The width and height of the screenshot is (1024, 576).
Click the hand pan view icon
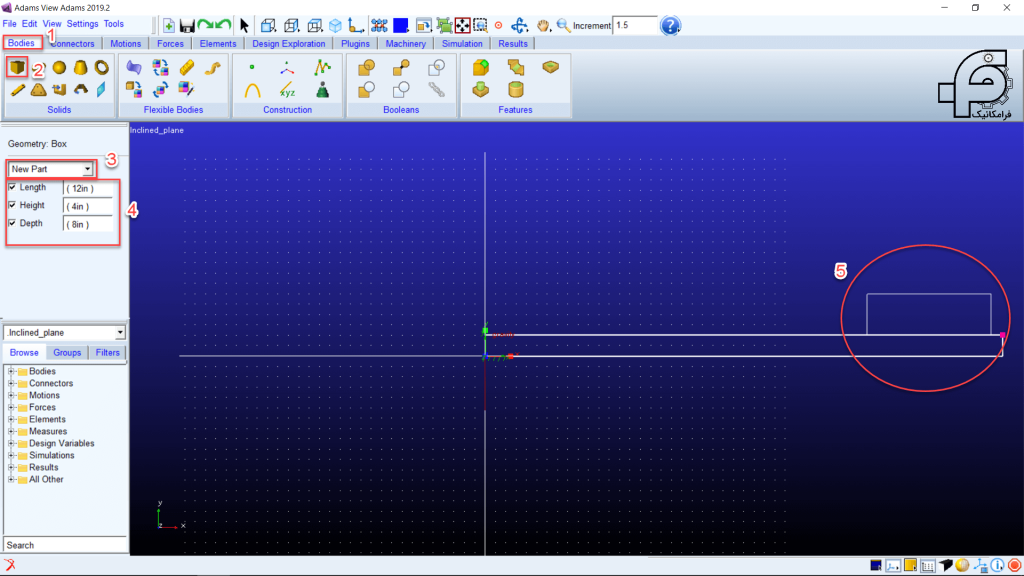pyautogui.click(x=543, y=25)
